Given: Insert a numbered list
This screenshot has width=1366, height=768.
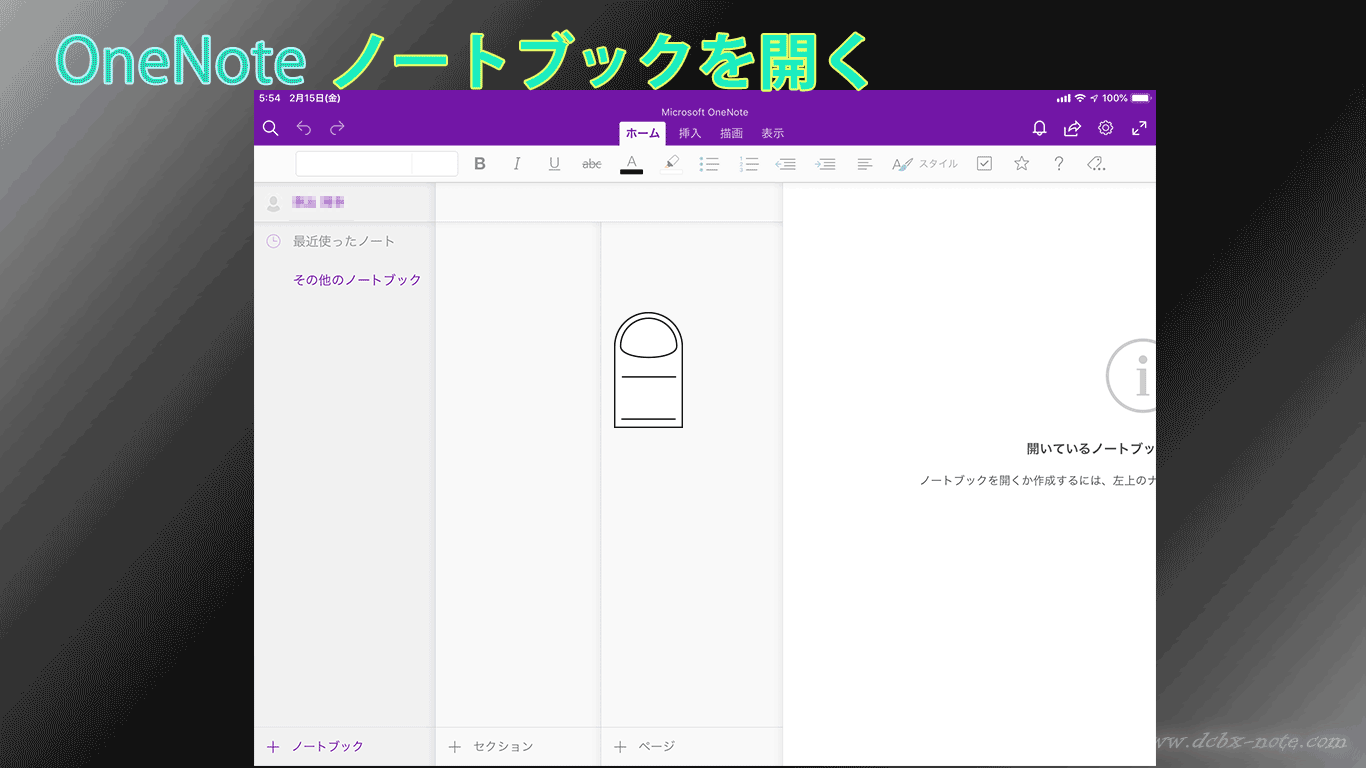Looking at the screenshot, I should 749,164.
